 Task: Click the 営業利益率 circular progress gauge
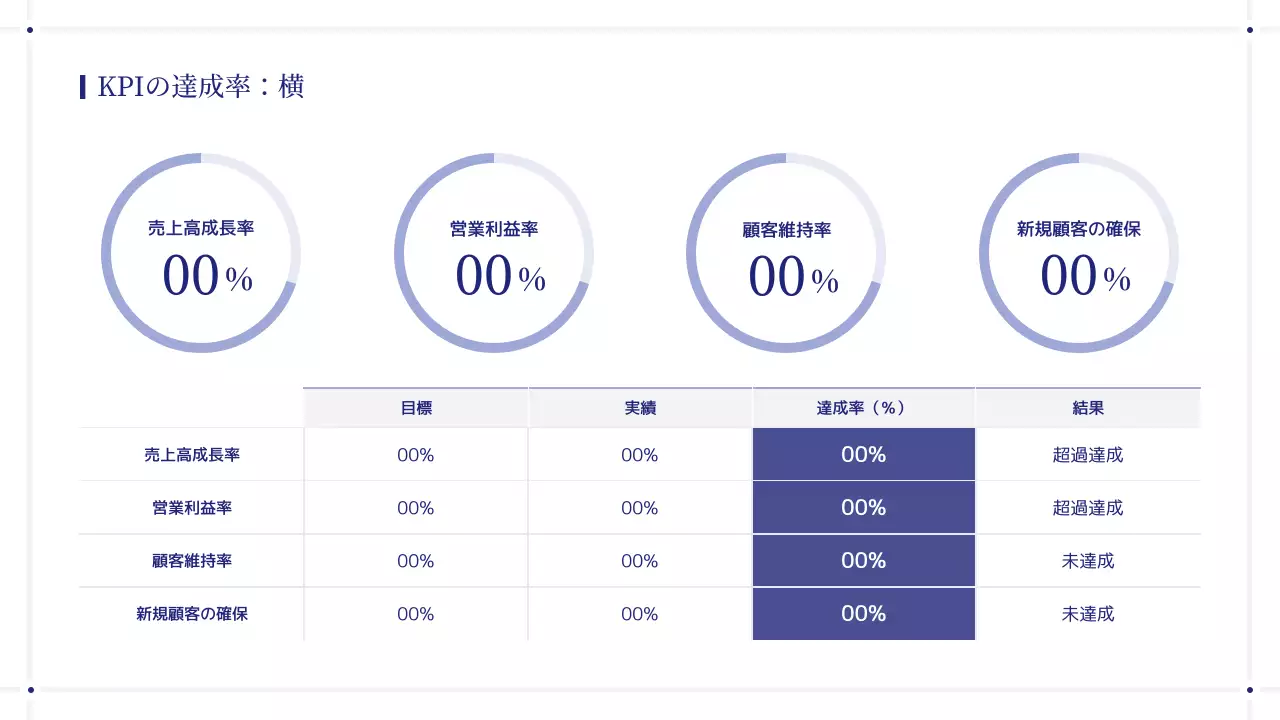pyautogui.click(x=493, y=253)
